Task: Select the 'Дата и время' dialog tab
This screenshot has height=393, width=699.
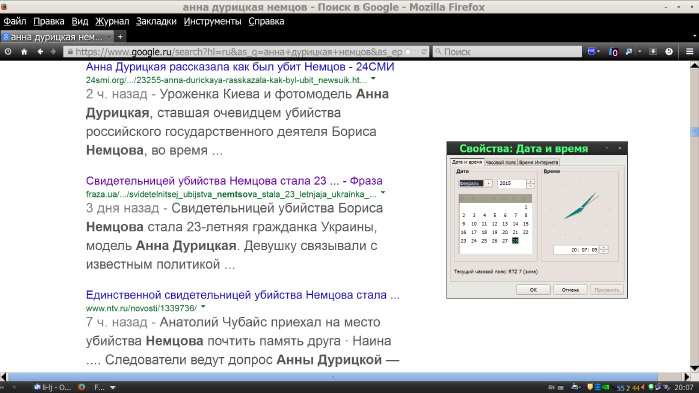Action: click(x=467, y=162)
